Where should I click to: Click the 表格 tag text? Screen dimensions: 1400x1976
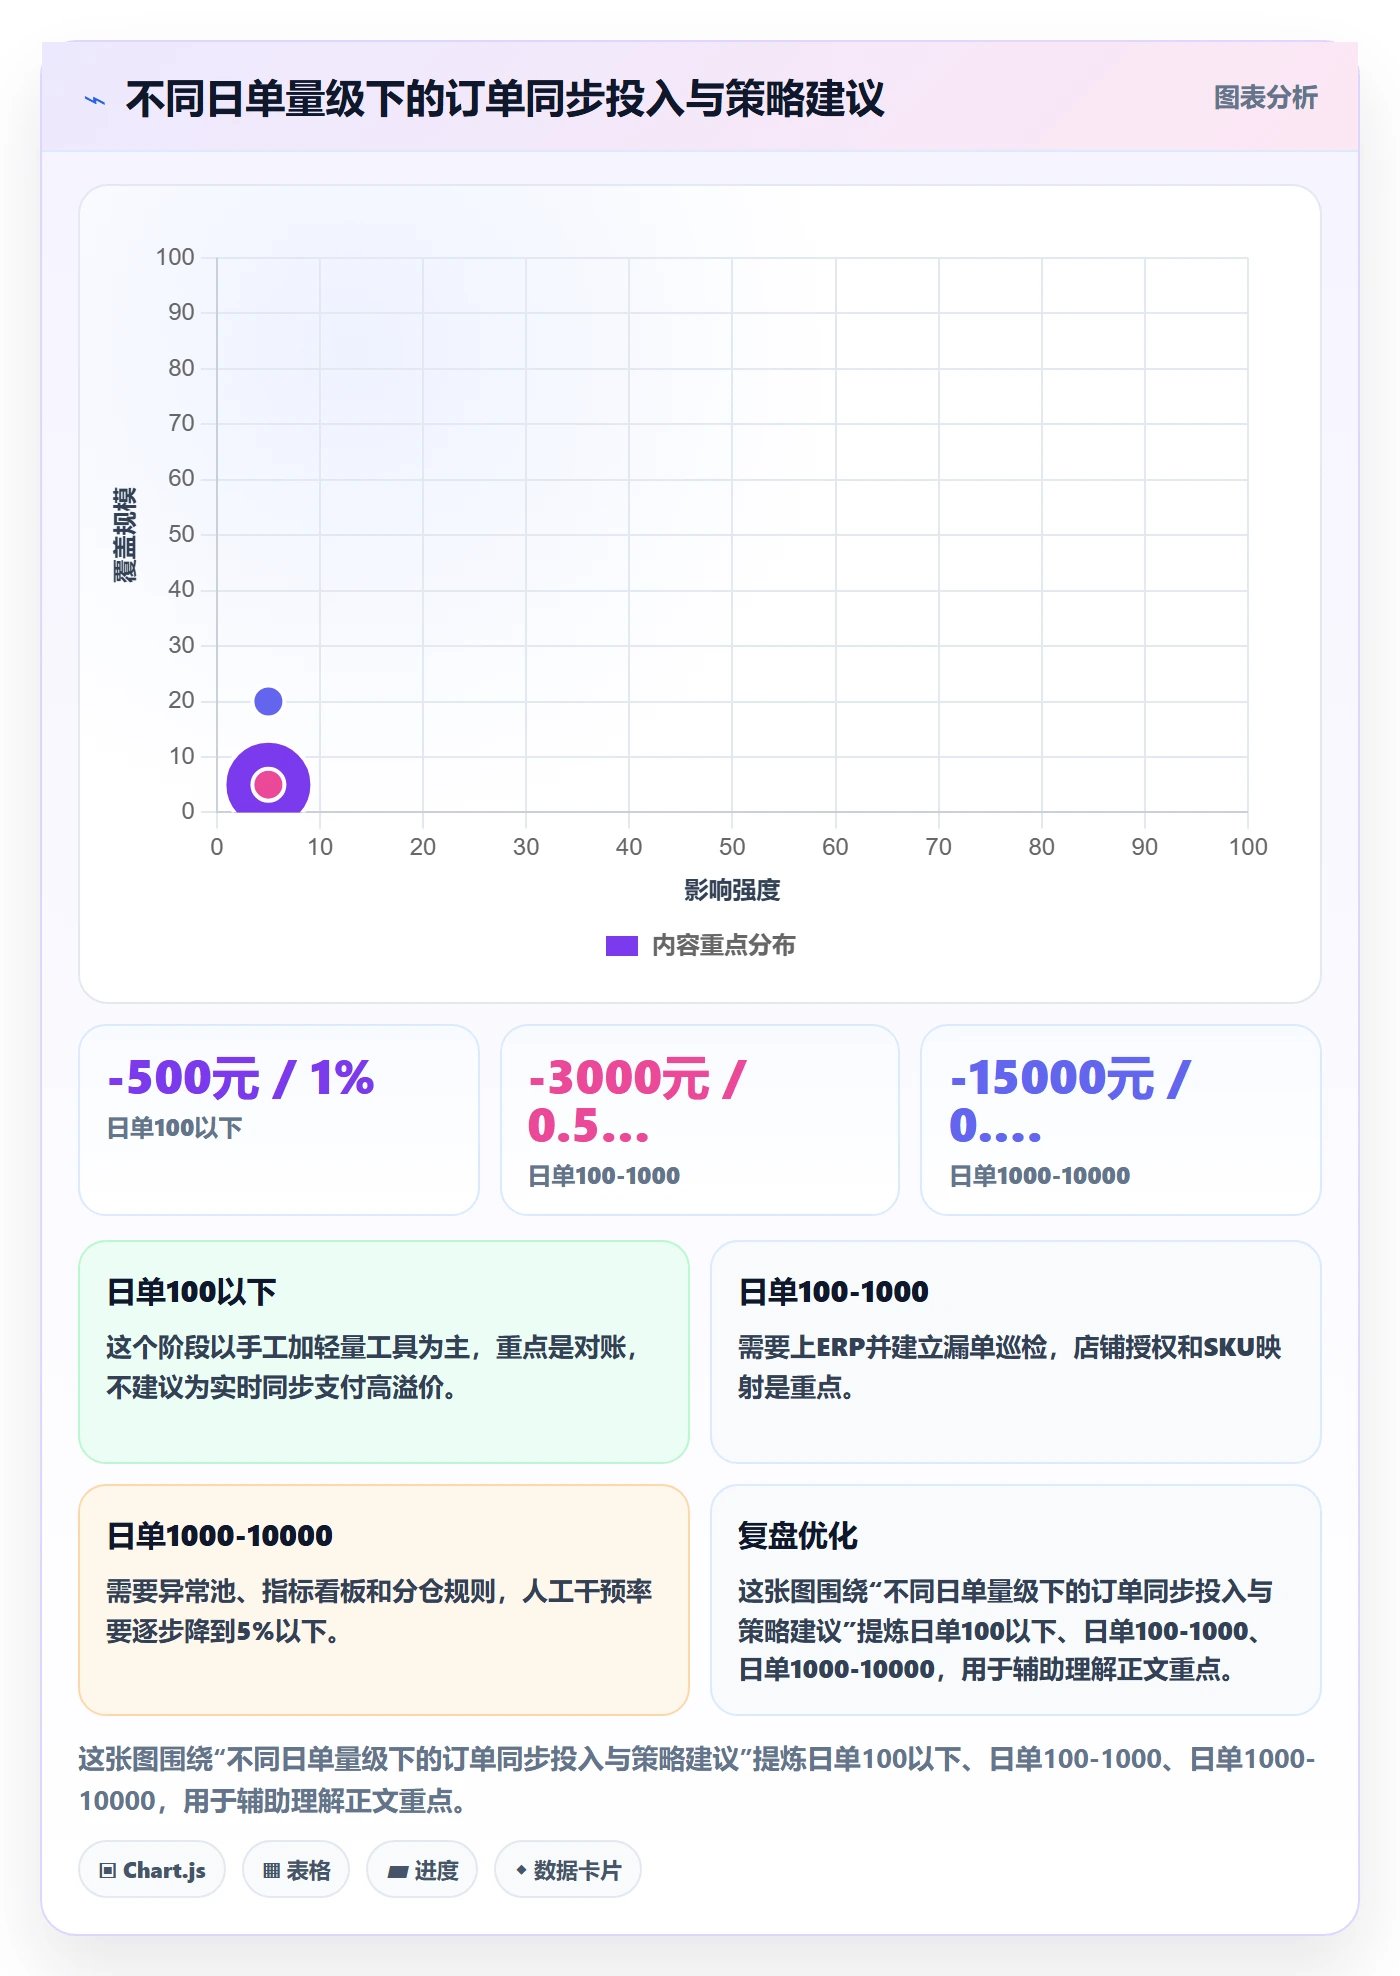point(308,1870)
